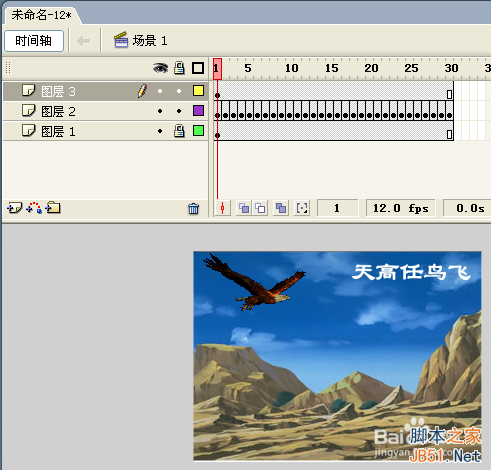Click the current frame number field
Image resolution: width=491 pixels, height=470 pixels.
[337, 208]
